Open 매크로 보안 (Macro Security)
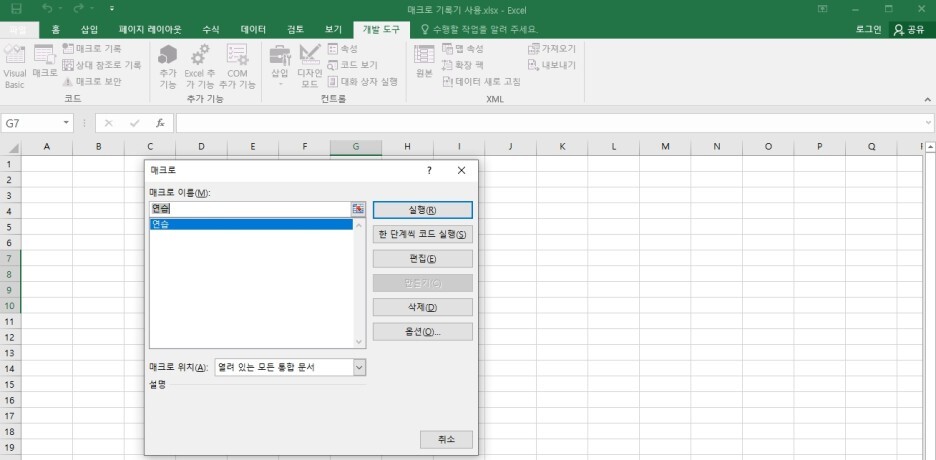Screen dimensions: 936x460 [x=92, y=82]
